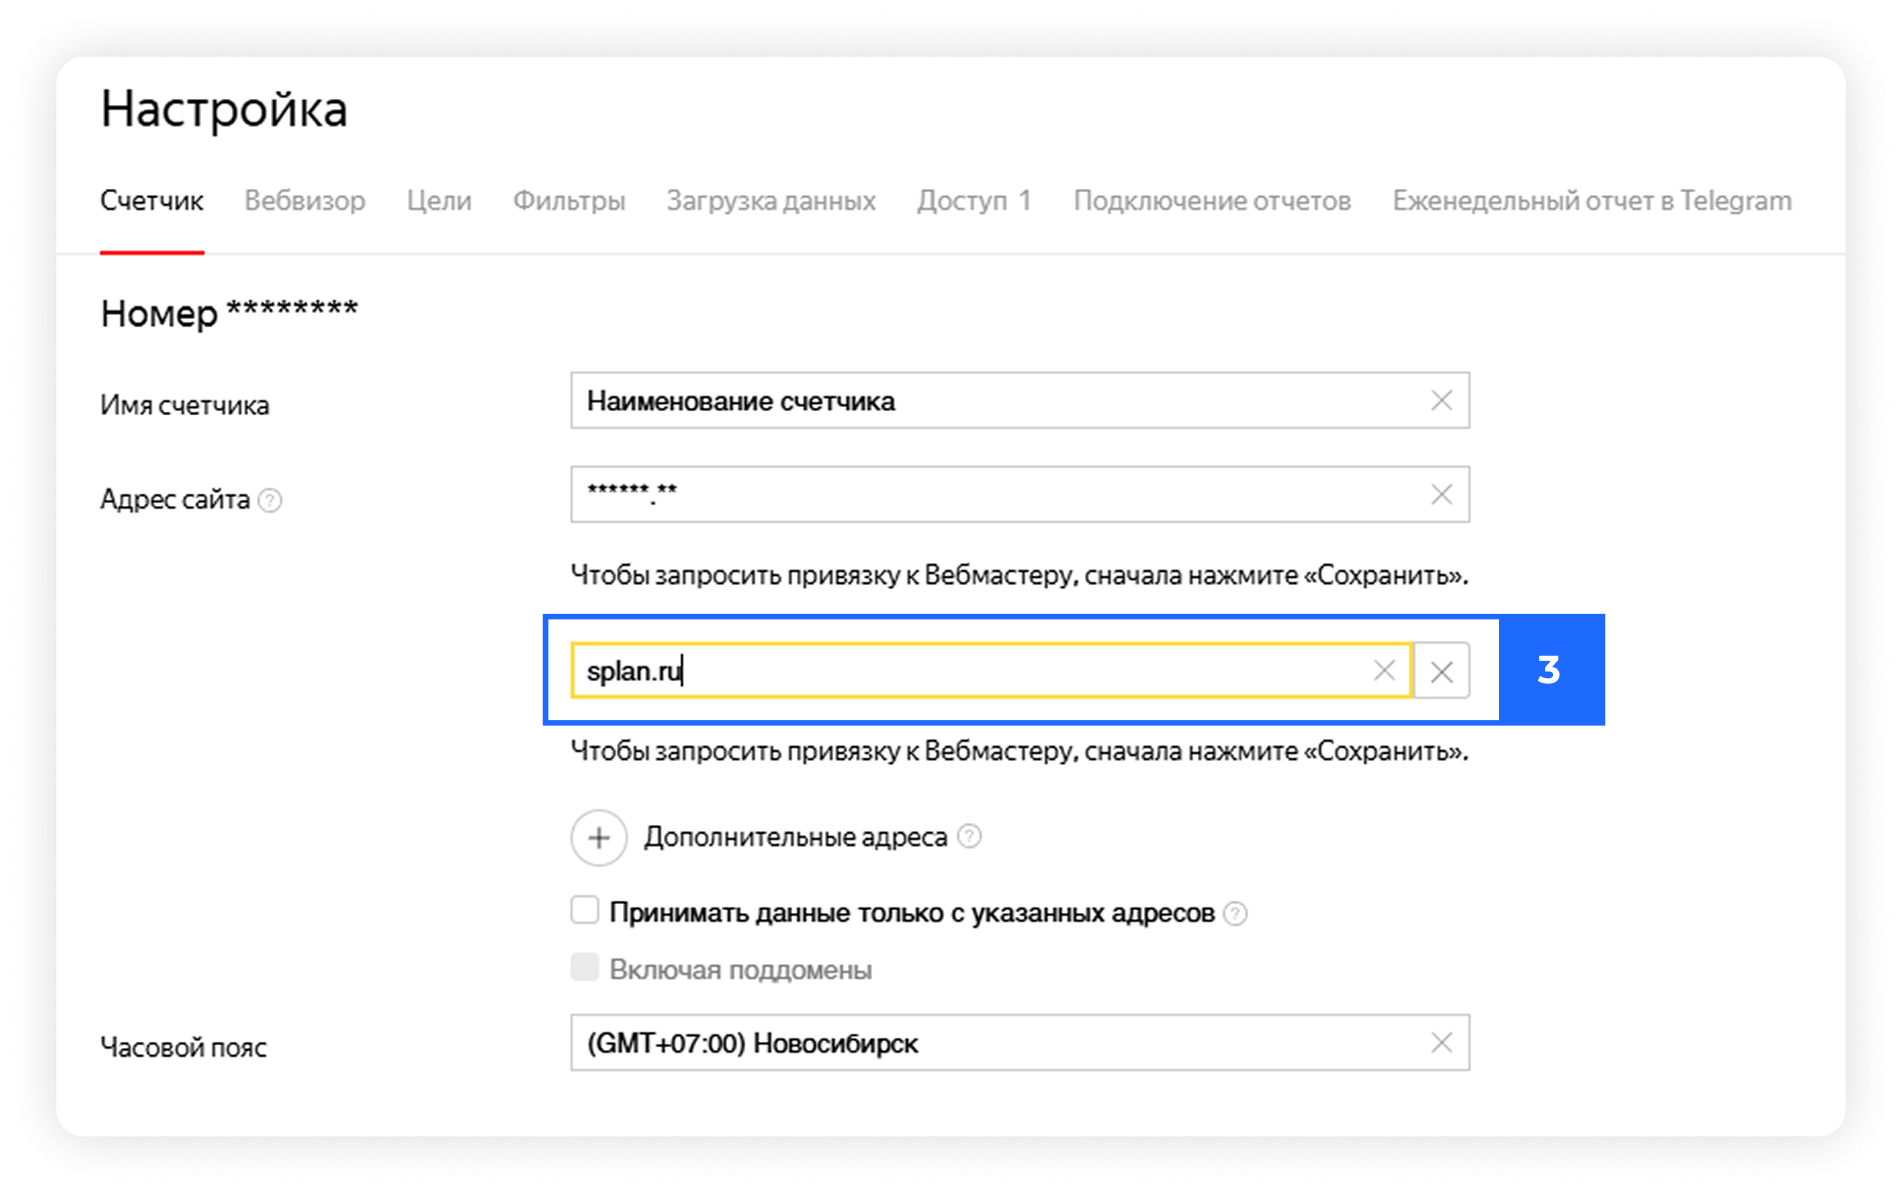The image size is (1902, 1193).
Task: Add additional address with plus button
Action: pos(599,837)
